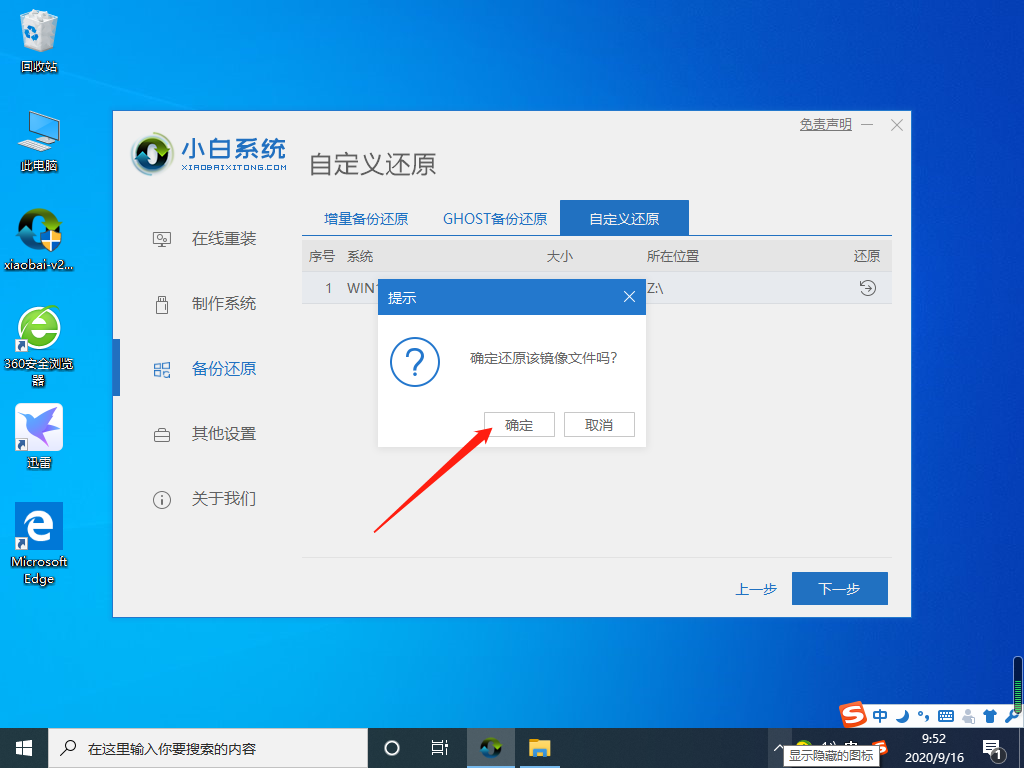Select the Microsoft Edge desktop shortcut
This screenshot has height=768, width=1024.
(x=39, y=544)
